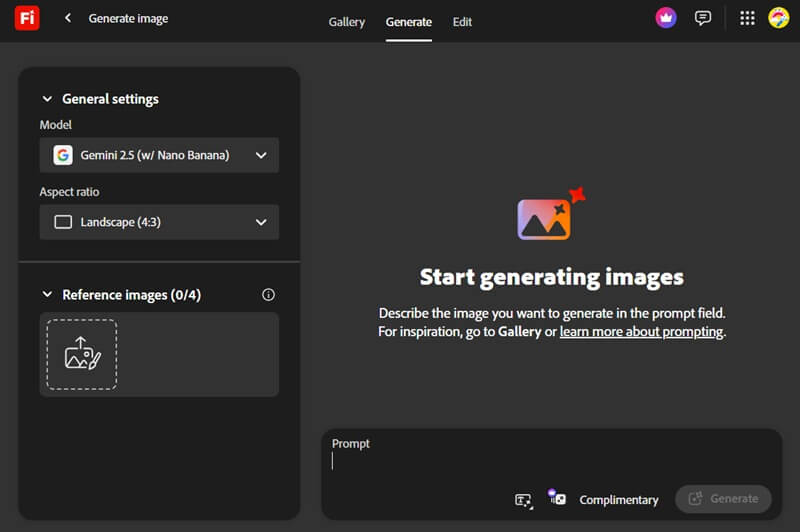Open the feedback chat icon

click(703, 18)
